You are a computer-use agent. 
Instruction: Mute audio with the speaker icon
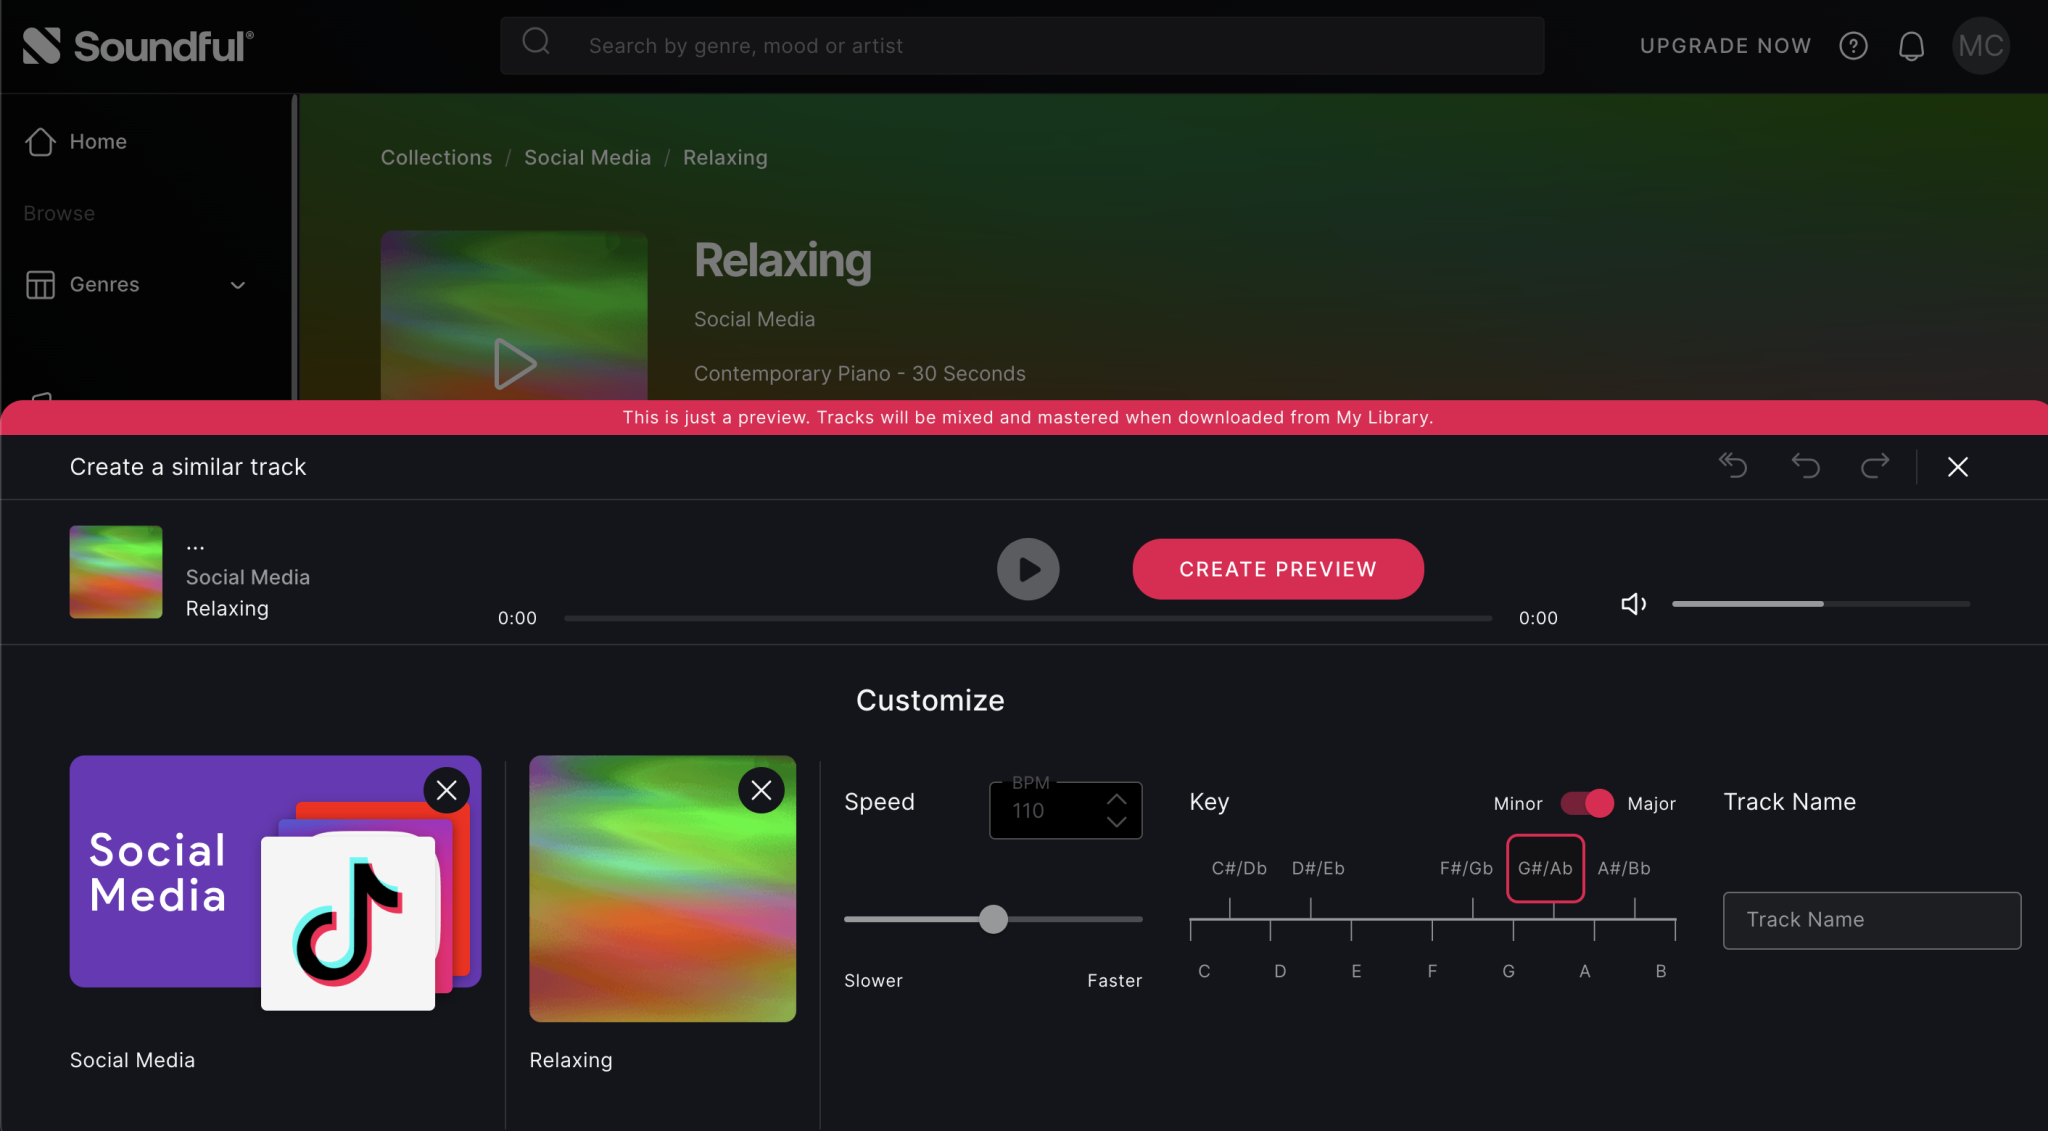[x=1632, y=603]
